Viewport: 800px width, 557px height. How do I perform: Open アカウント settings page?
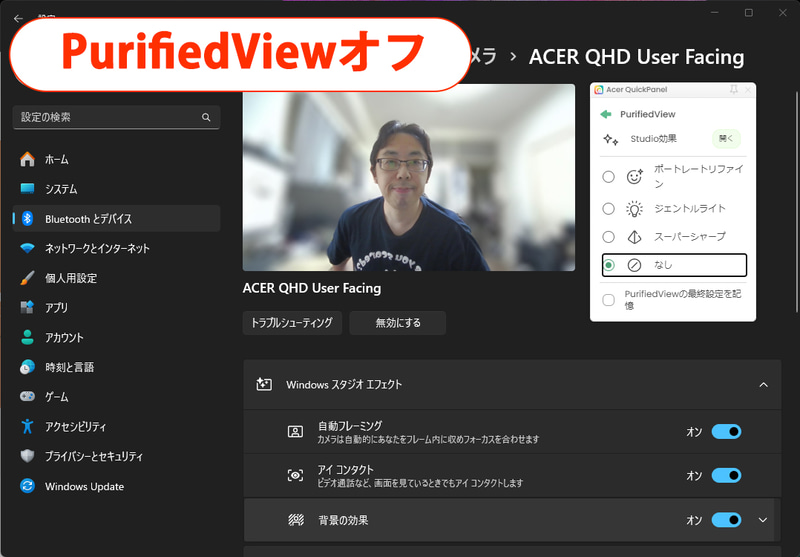click(x=116, y=337)
